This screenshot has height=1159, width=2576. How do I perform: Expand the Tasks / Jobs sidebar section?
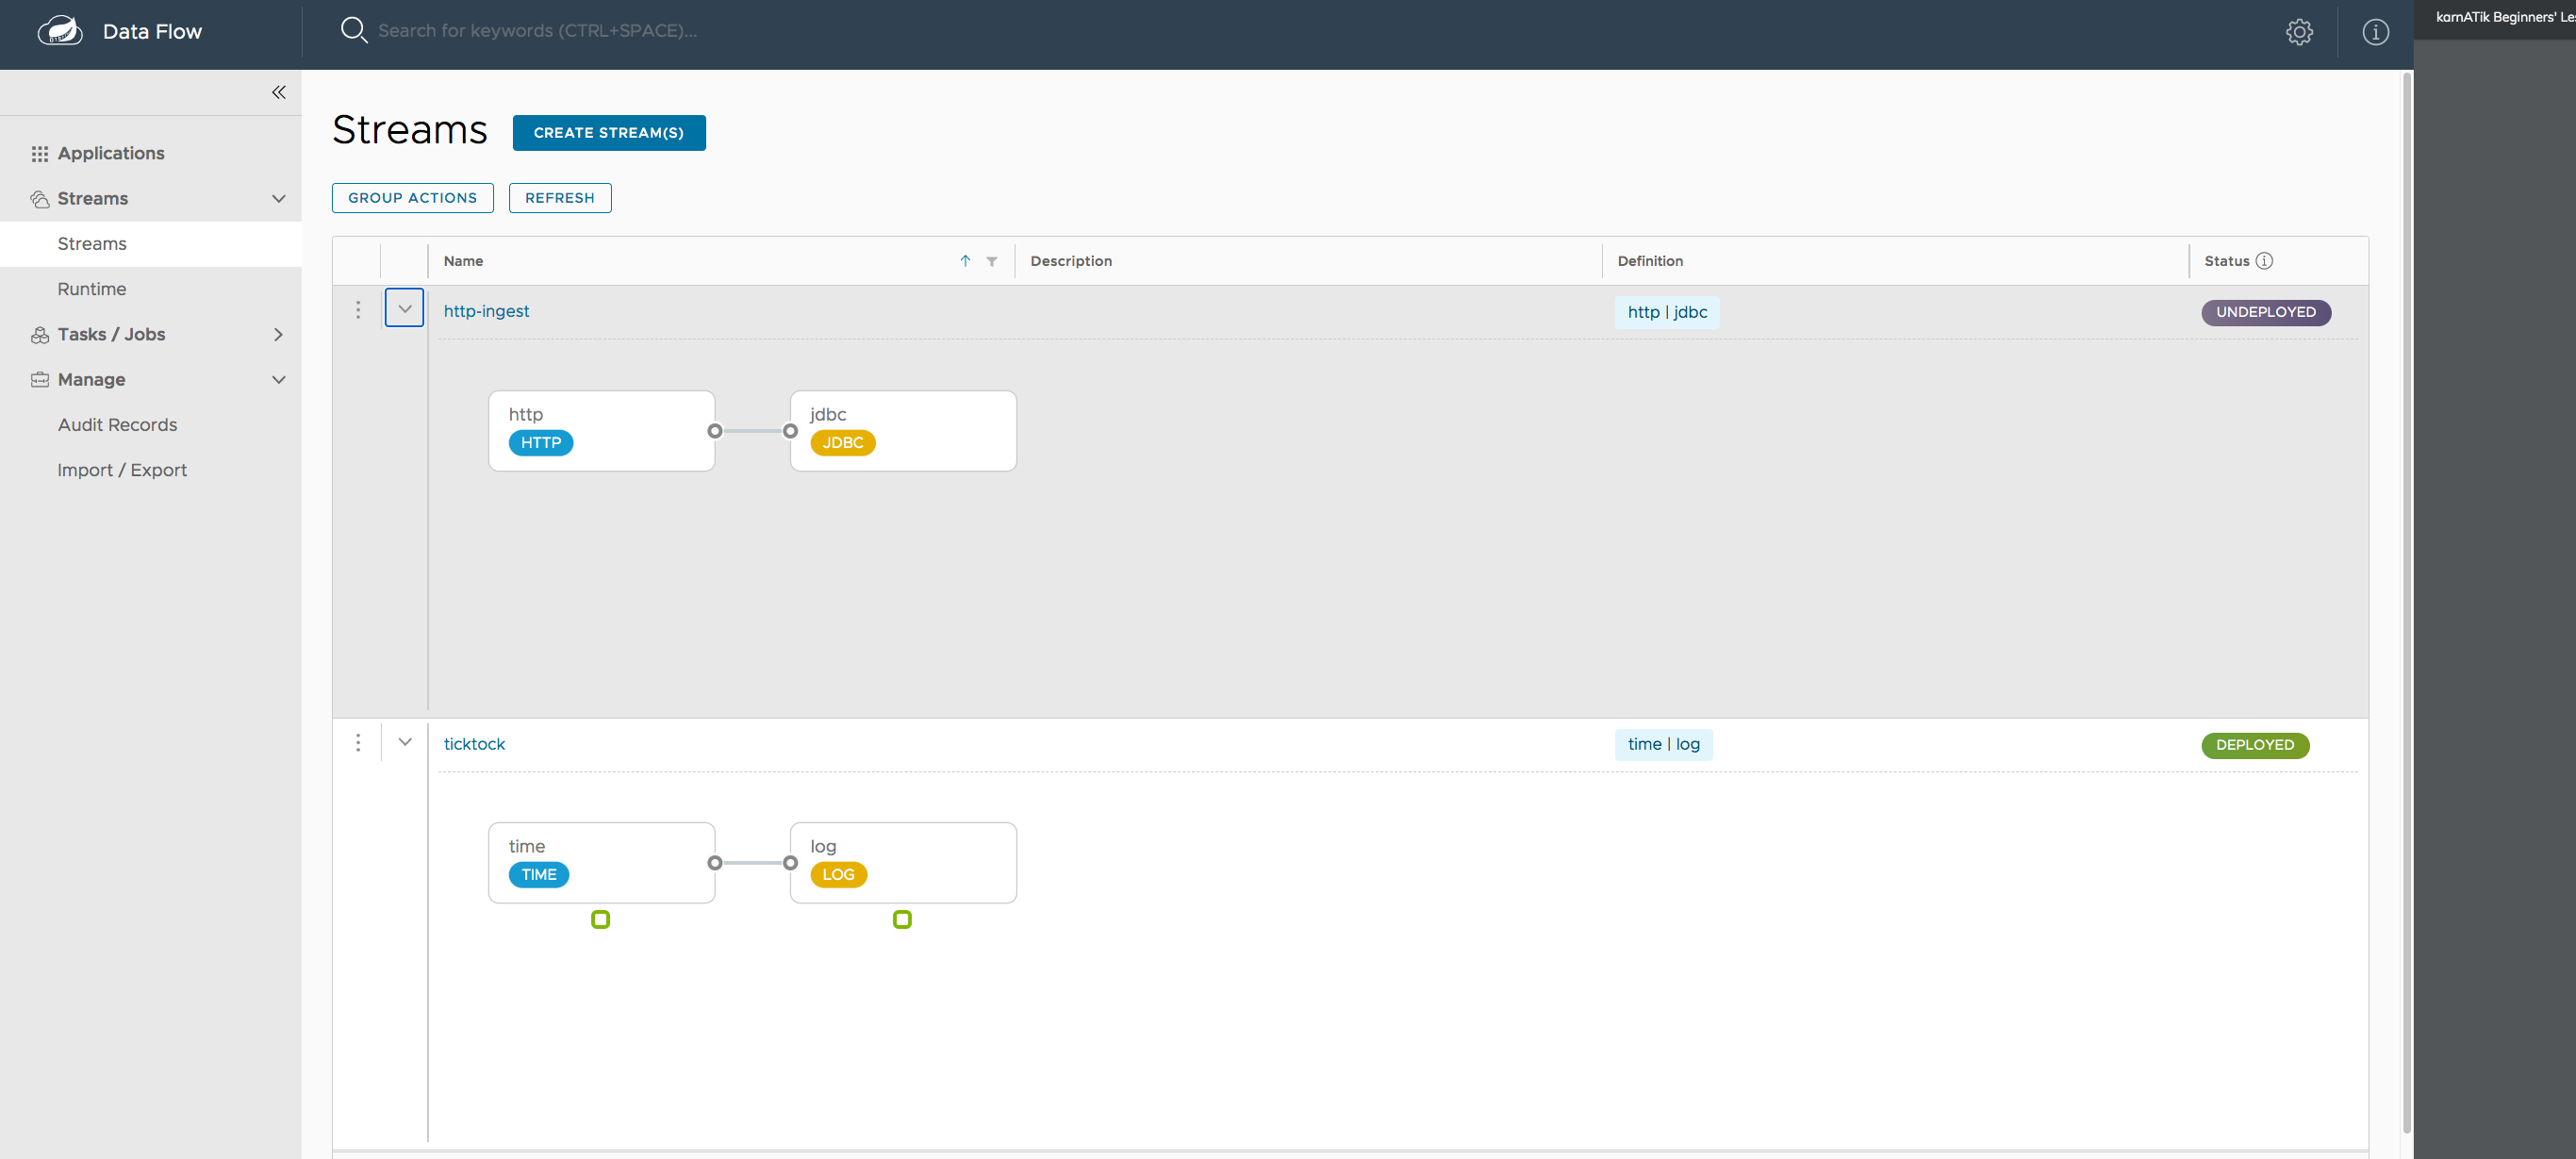click(278, 334)
